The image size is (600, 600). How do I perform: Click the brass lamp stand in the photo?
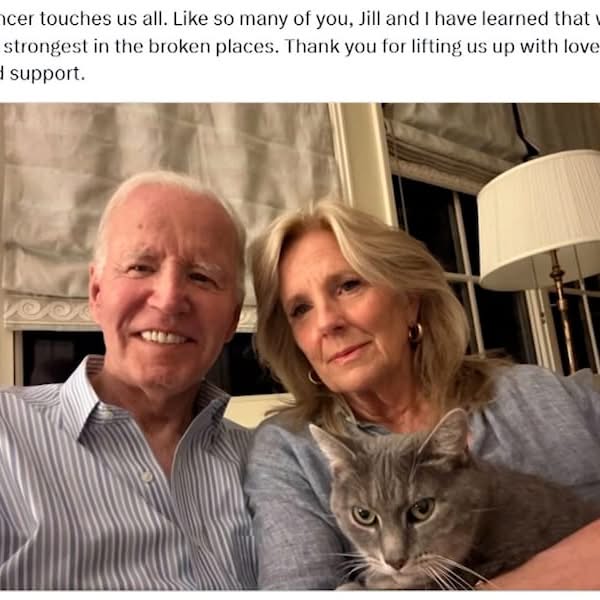click(x=562, y=310)
